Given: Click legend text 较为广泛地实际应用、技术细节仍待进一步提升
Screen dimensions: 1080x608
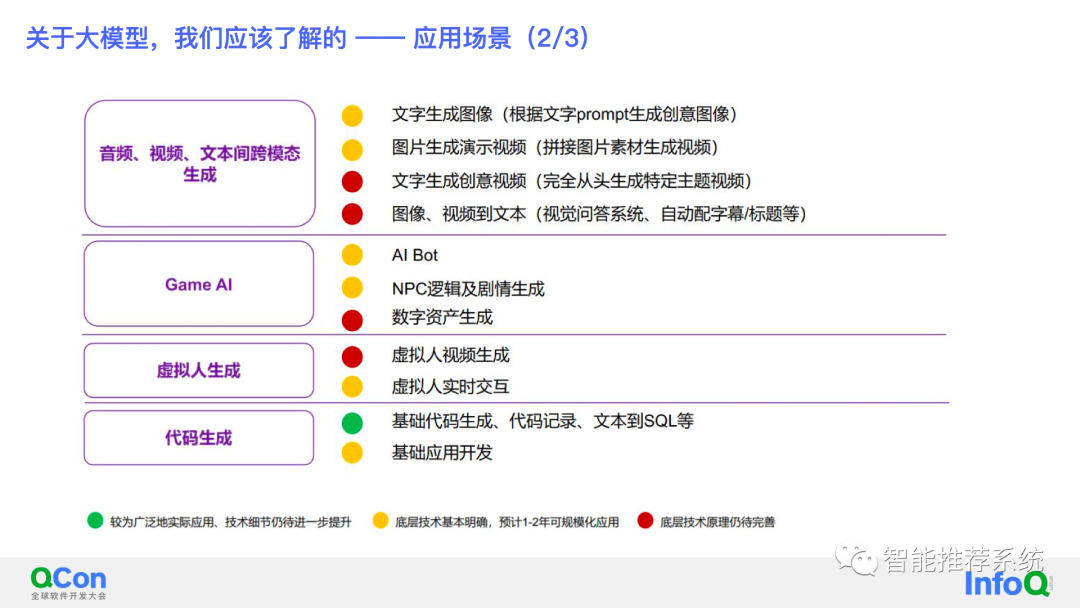Looking at the screenshot, I should point(231,522).
